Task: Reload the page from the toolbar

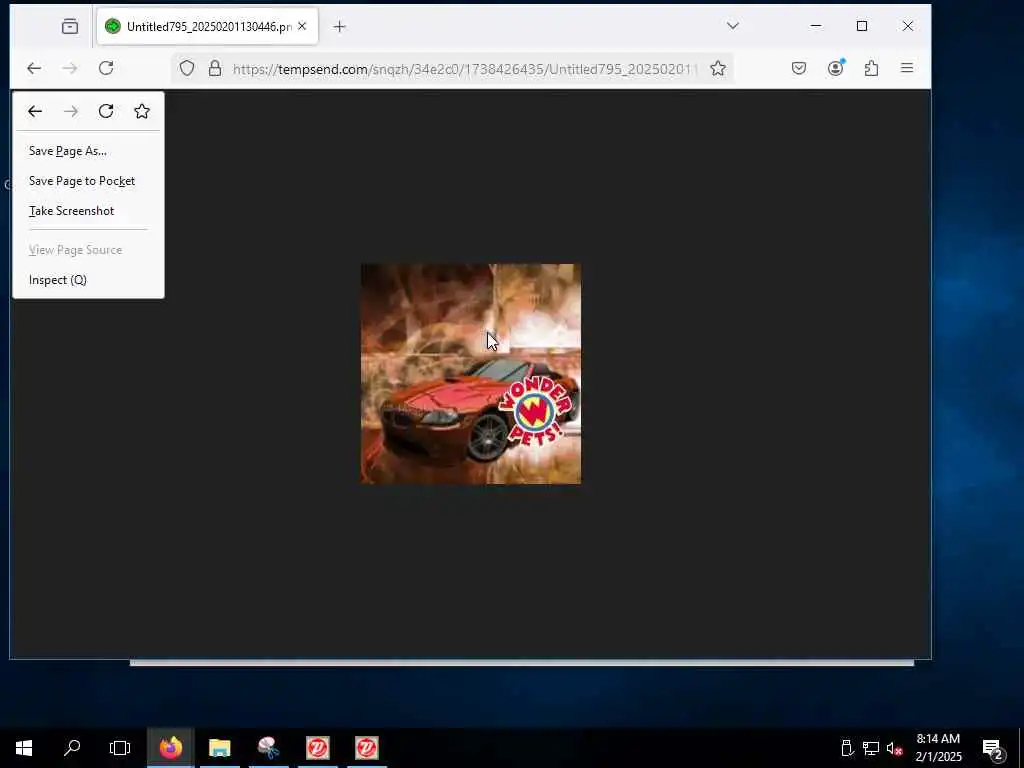Action: point(106,68)
